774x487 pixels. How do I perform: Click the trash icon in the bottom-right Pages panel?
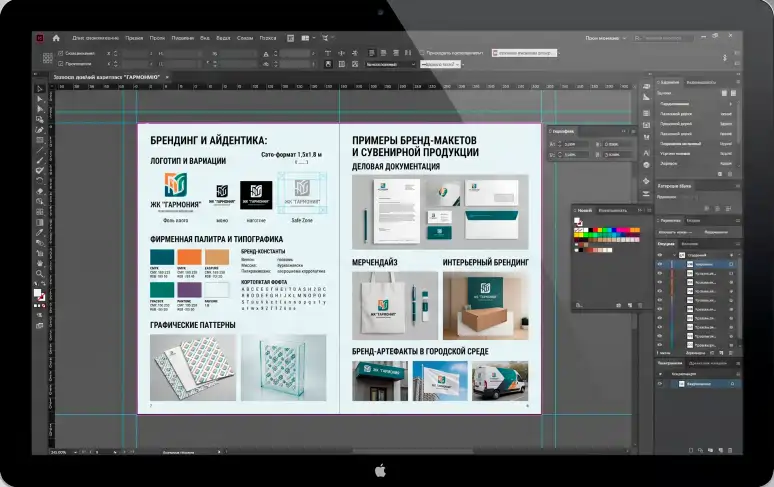(730, 450)
